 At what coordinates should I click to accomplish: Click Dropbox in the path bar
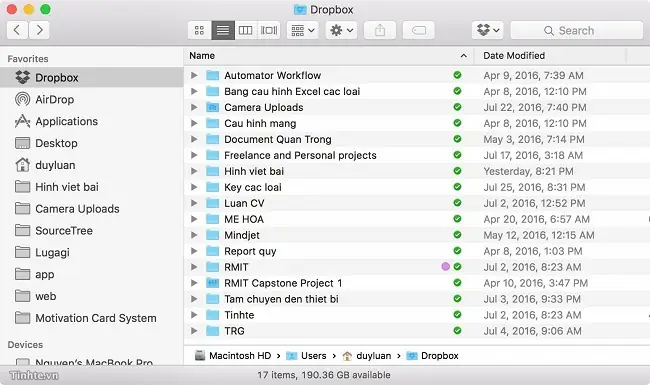[432, 356]
